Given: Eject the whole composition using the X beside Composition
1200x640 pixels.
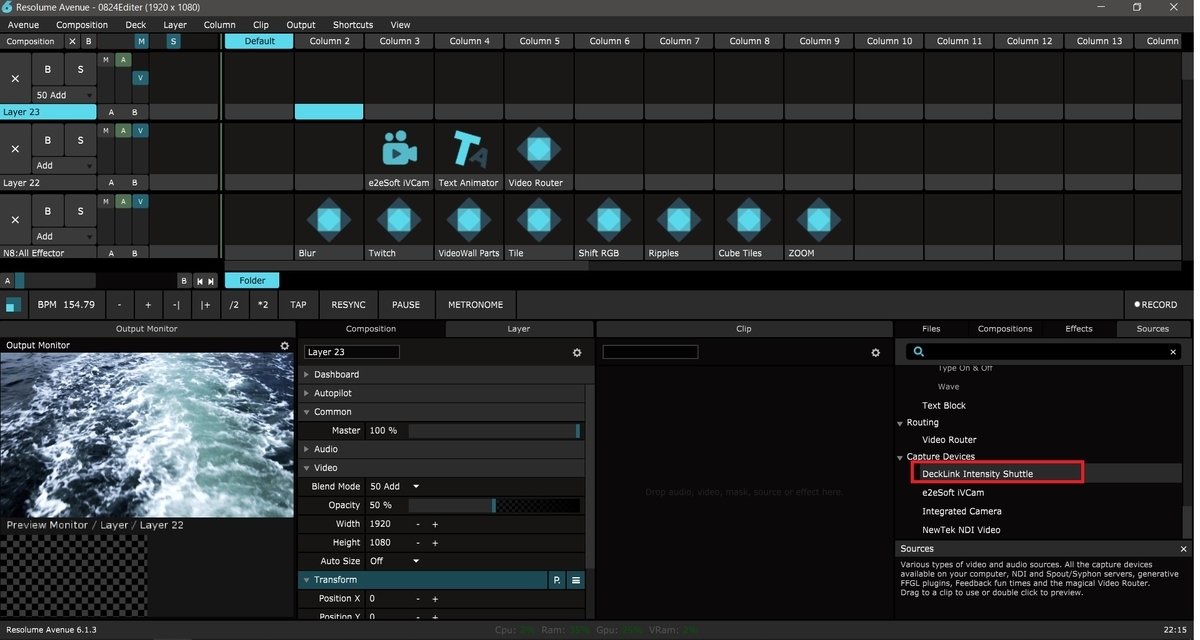Looking at the screenshot, I should 72,41.
